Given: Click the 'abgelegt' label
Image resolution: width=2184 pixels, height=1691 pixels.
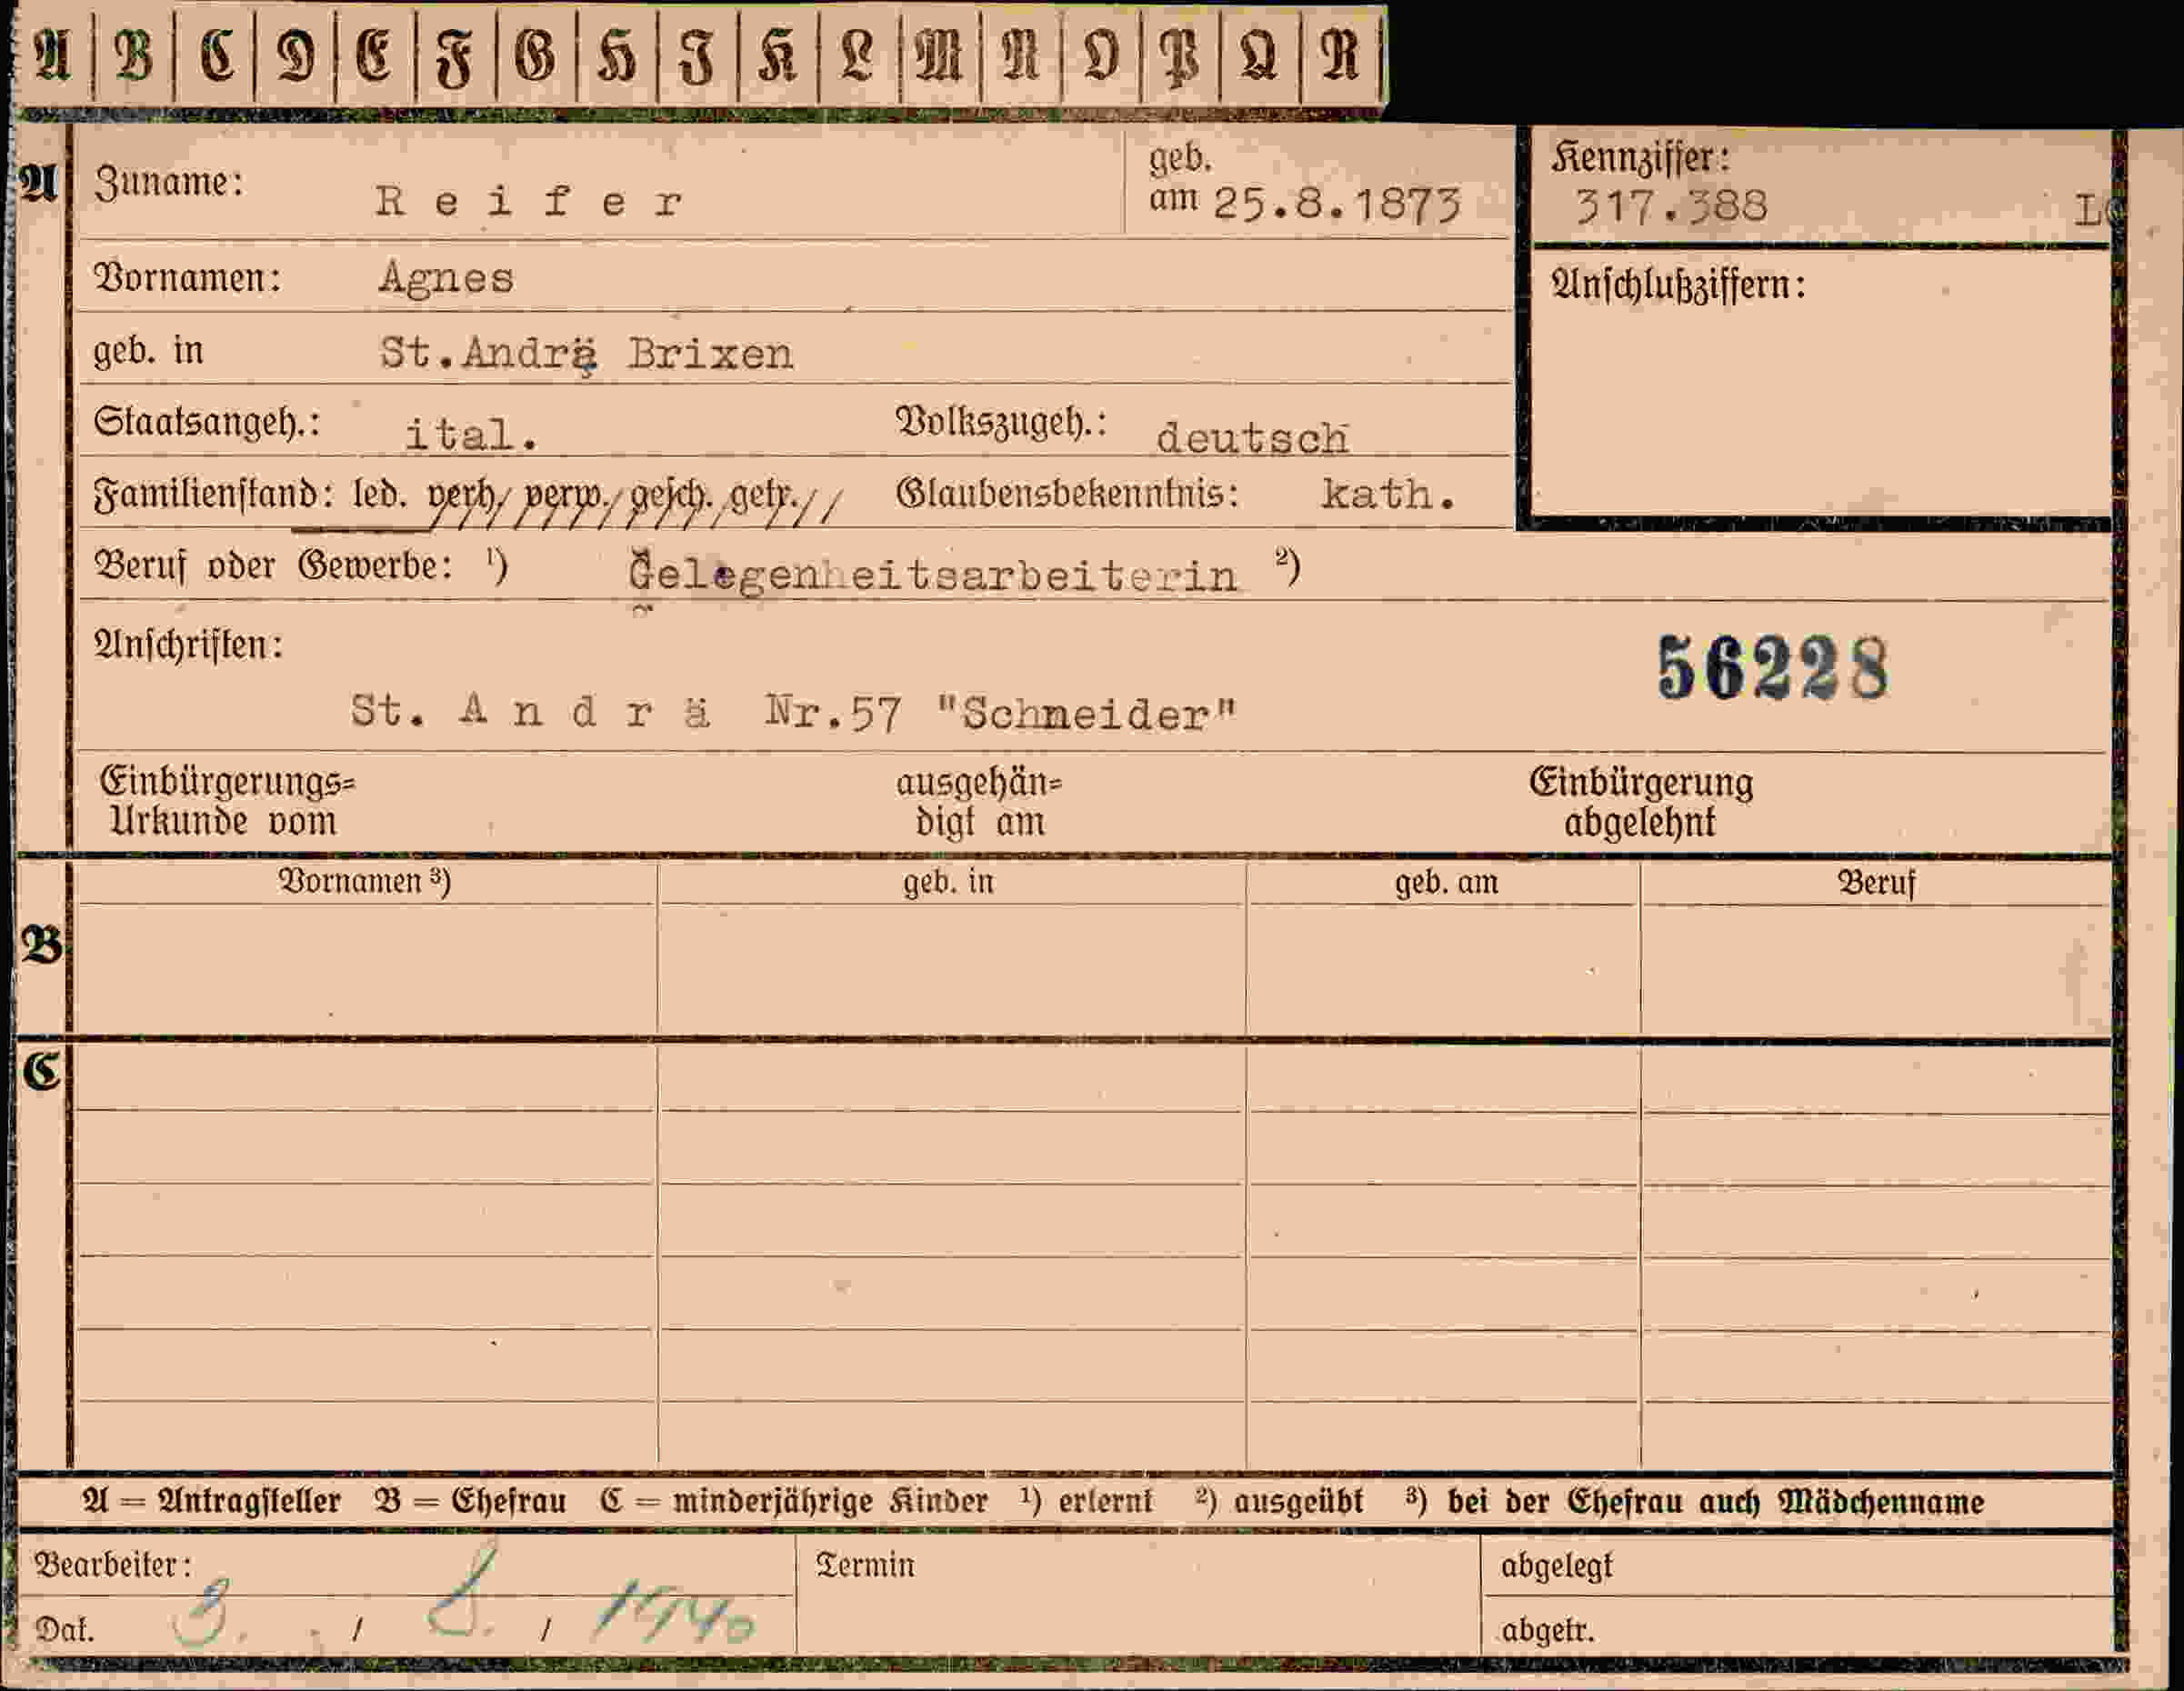Looking at the screenshot, I should (1557, 1567).
